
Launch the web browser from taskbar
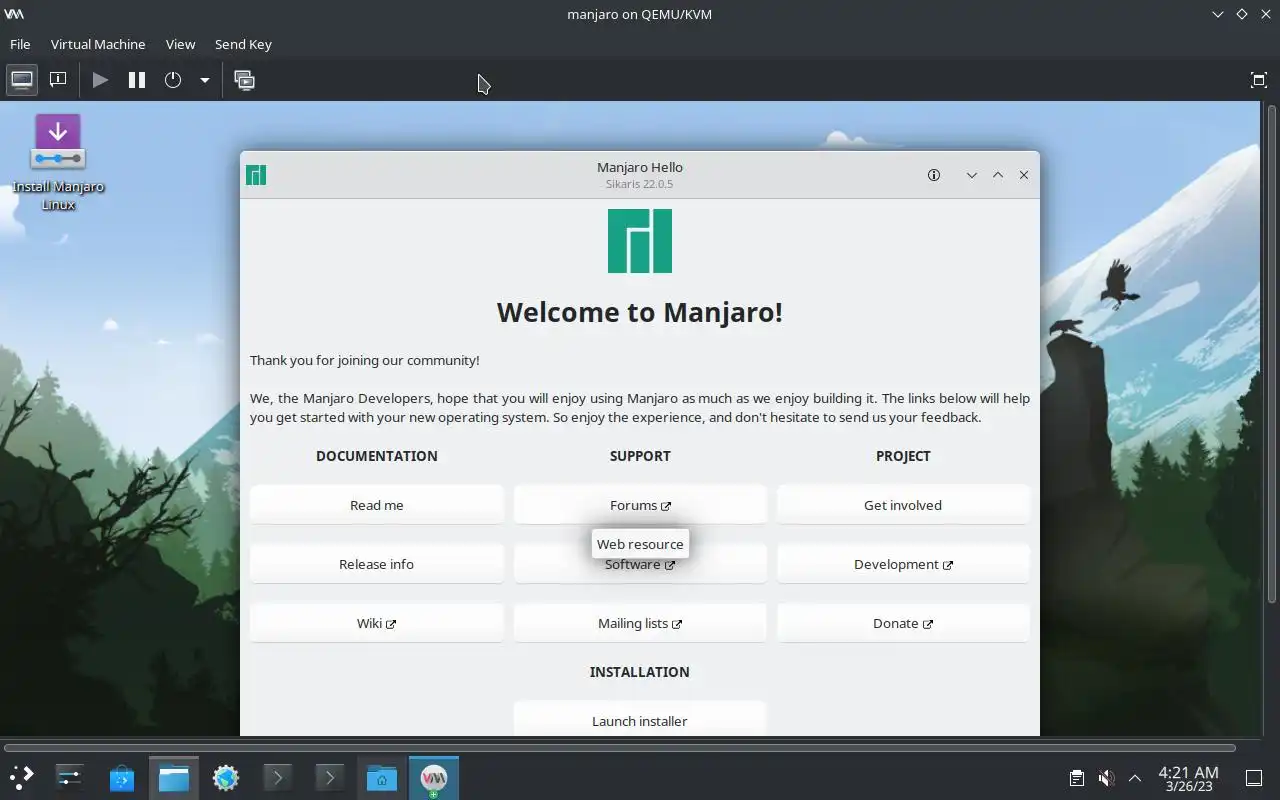[x=226, y=777]
